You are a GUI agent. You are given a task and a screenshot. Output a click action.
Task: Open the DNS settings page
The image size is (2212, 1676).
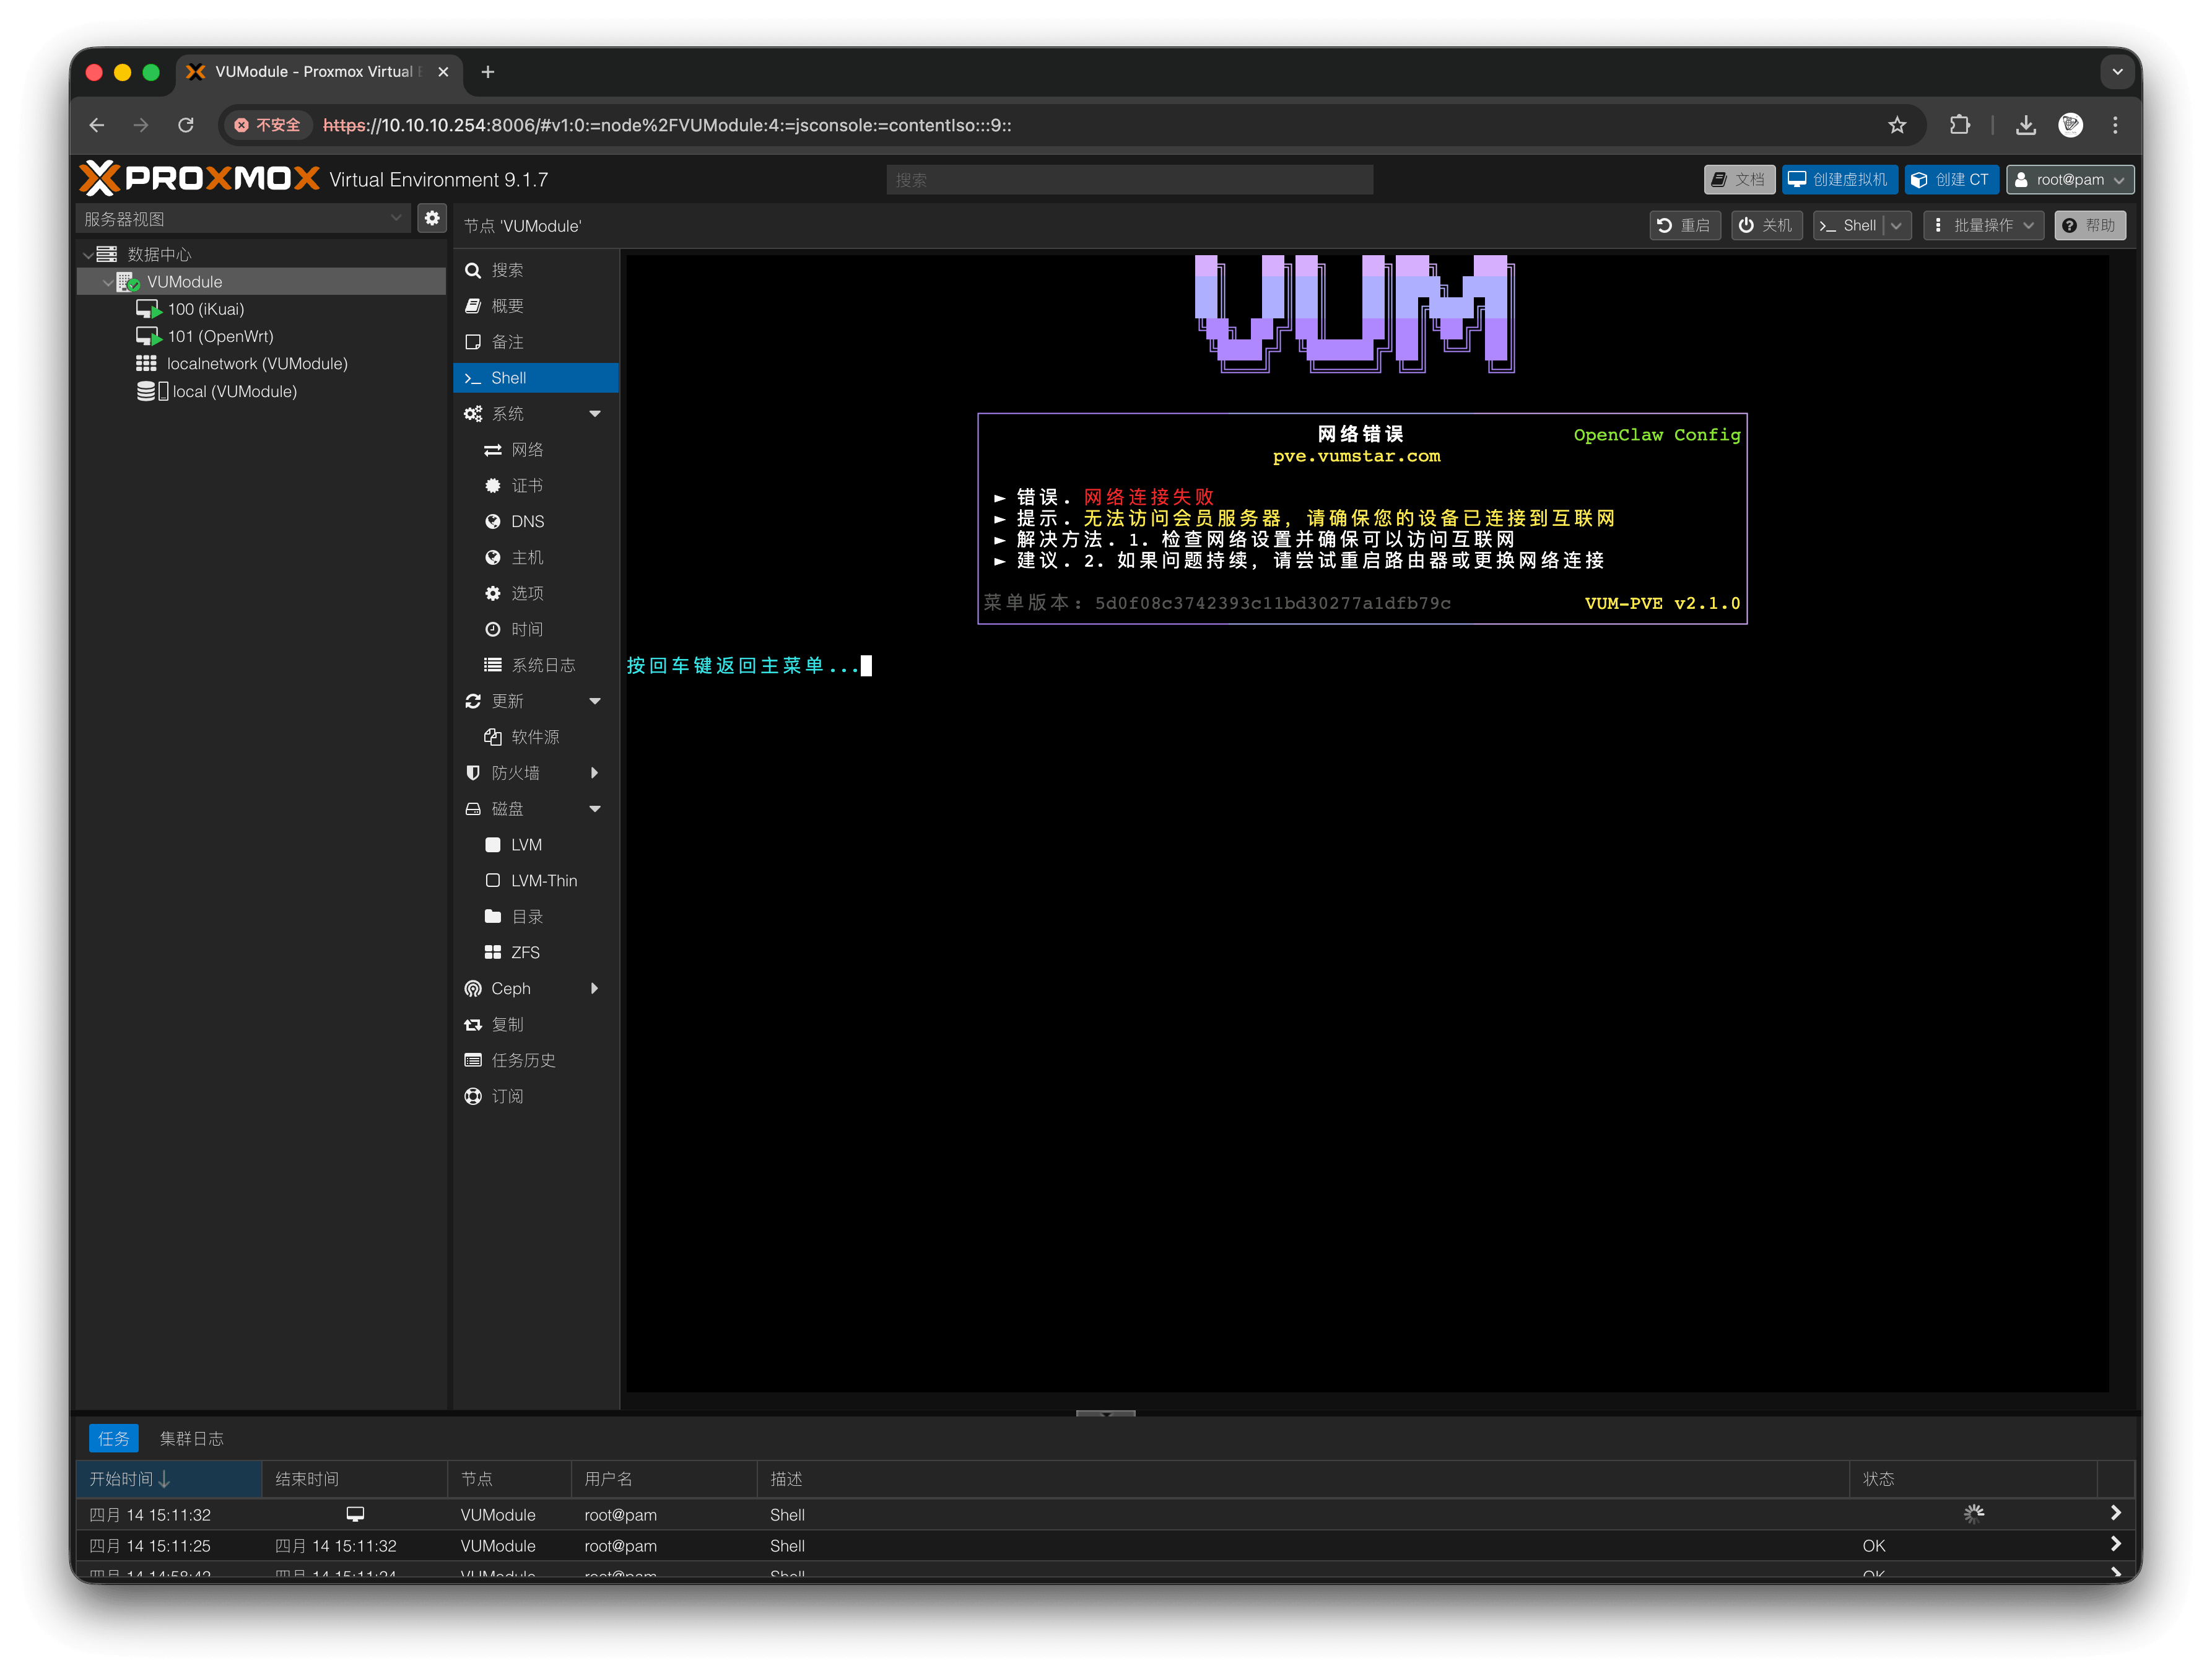(x=535, y=522)
